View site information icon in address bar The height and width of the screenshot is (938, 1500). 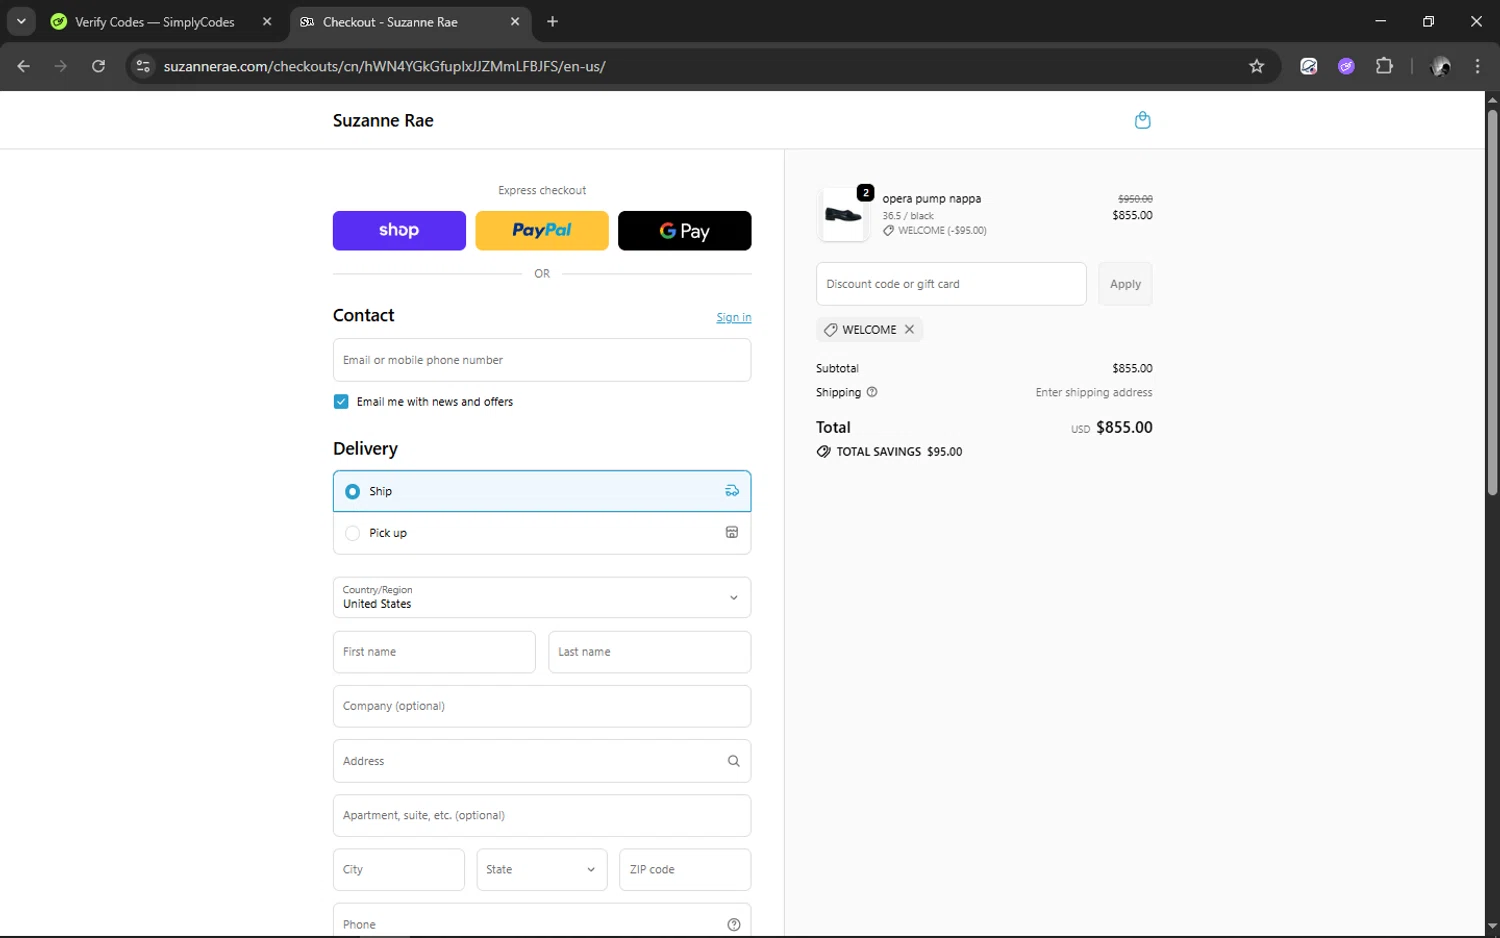(143, 66)
